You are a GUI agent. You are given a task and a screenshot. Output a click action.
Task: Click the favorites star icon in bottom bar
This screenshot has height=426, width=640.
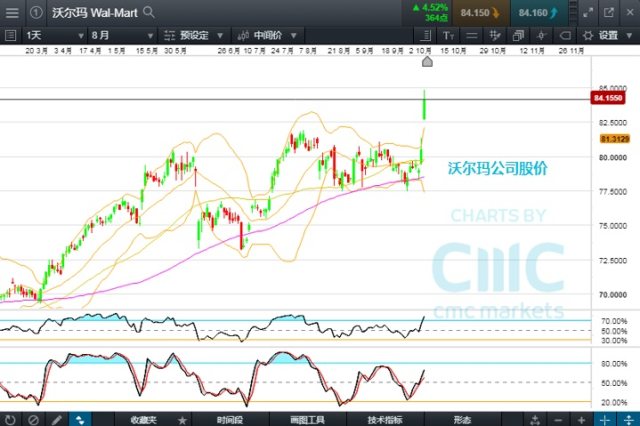pos(181,419)
